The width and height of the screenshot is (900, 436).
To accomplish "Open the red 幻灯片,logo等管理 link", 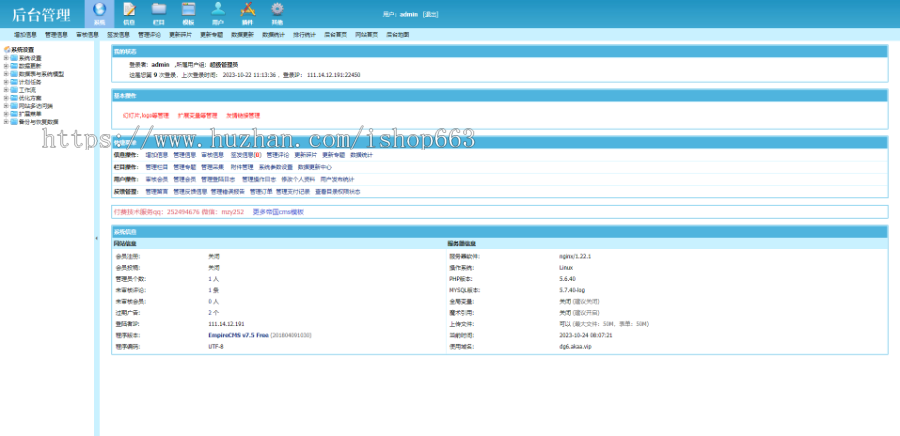I will [x=146, y=115].
